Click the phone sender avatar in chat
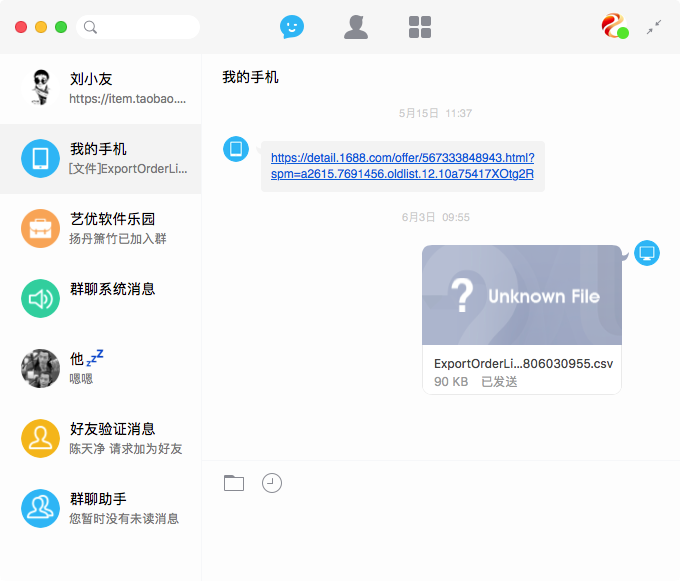Screen dimensions: 680x581 coord(236,149)
